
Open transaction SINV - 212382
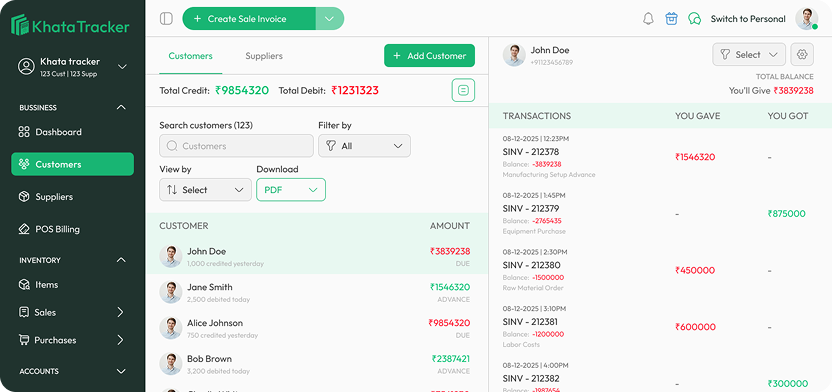coord(531,379)
